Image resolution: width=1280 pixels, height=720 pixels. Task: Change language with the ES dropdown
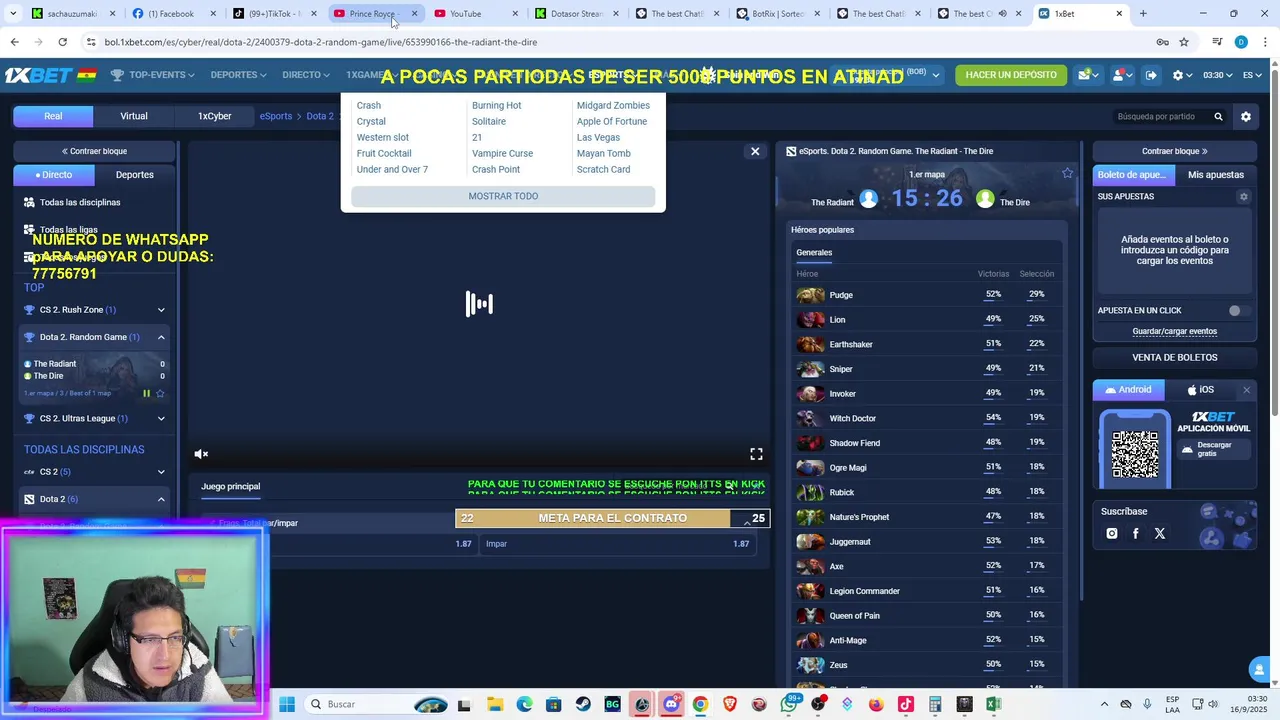tap(1252, 75)
